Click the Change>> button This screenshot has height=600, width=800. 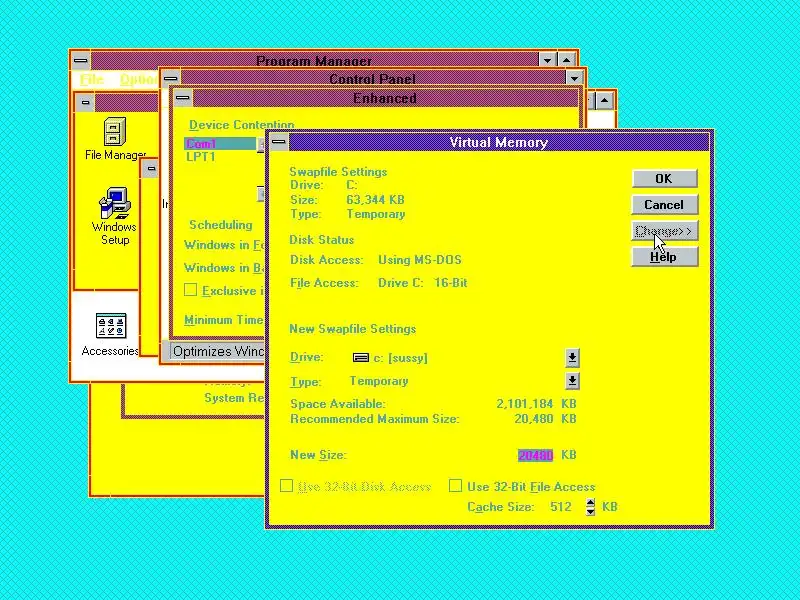point(664,231)
